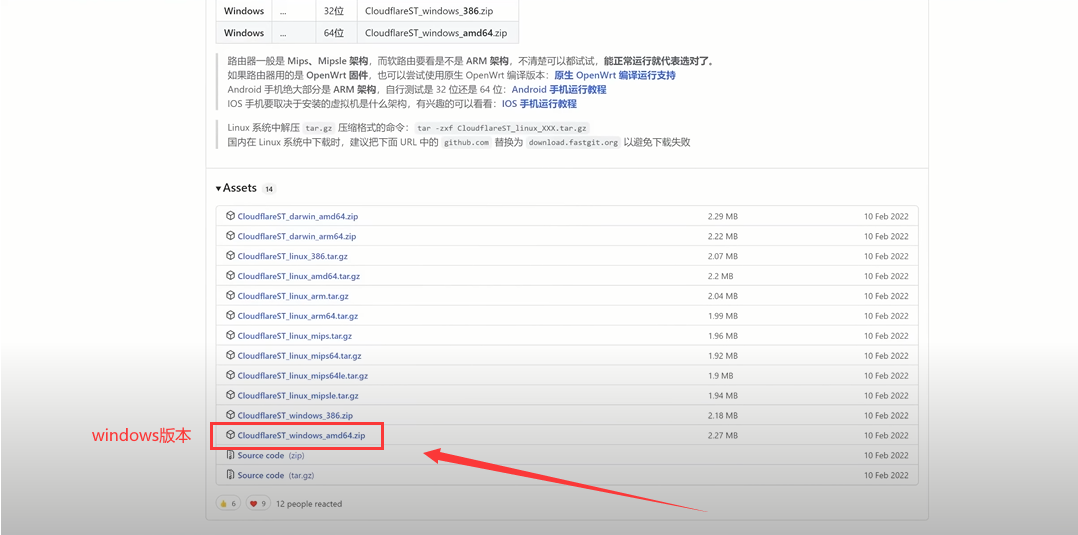Download CloudflareST_linux_arm.tar.gz
1078x535 pixels.
tap(293, 296)
